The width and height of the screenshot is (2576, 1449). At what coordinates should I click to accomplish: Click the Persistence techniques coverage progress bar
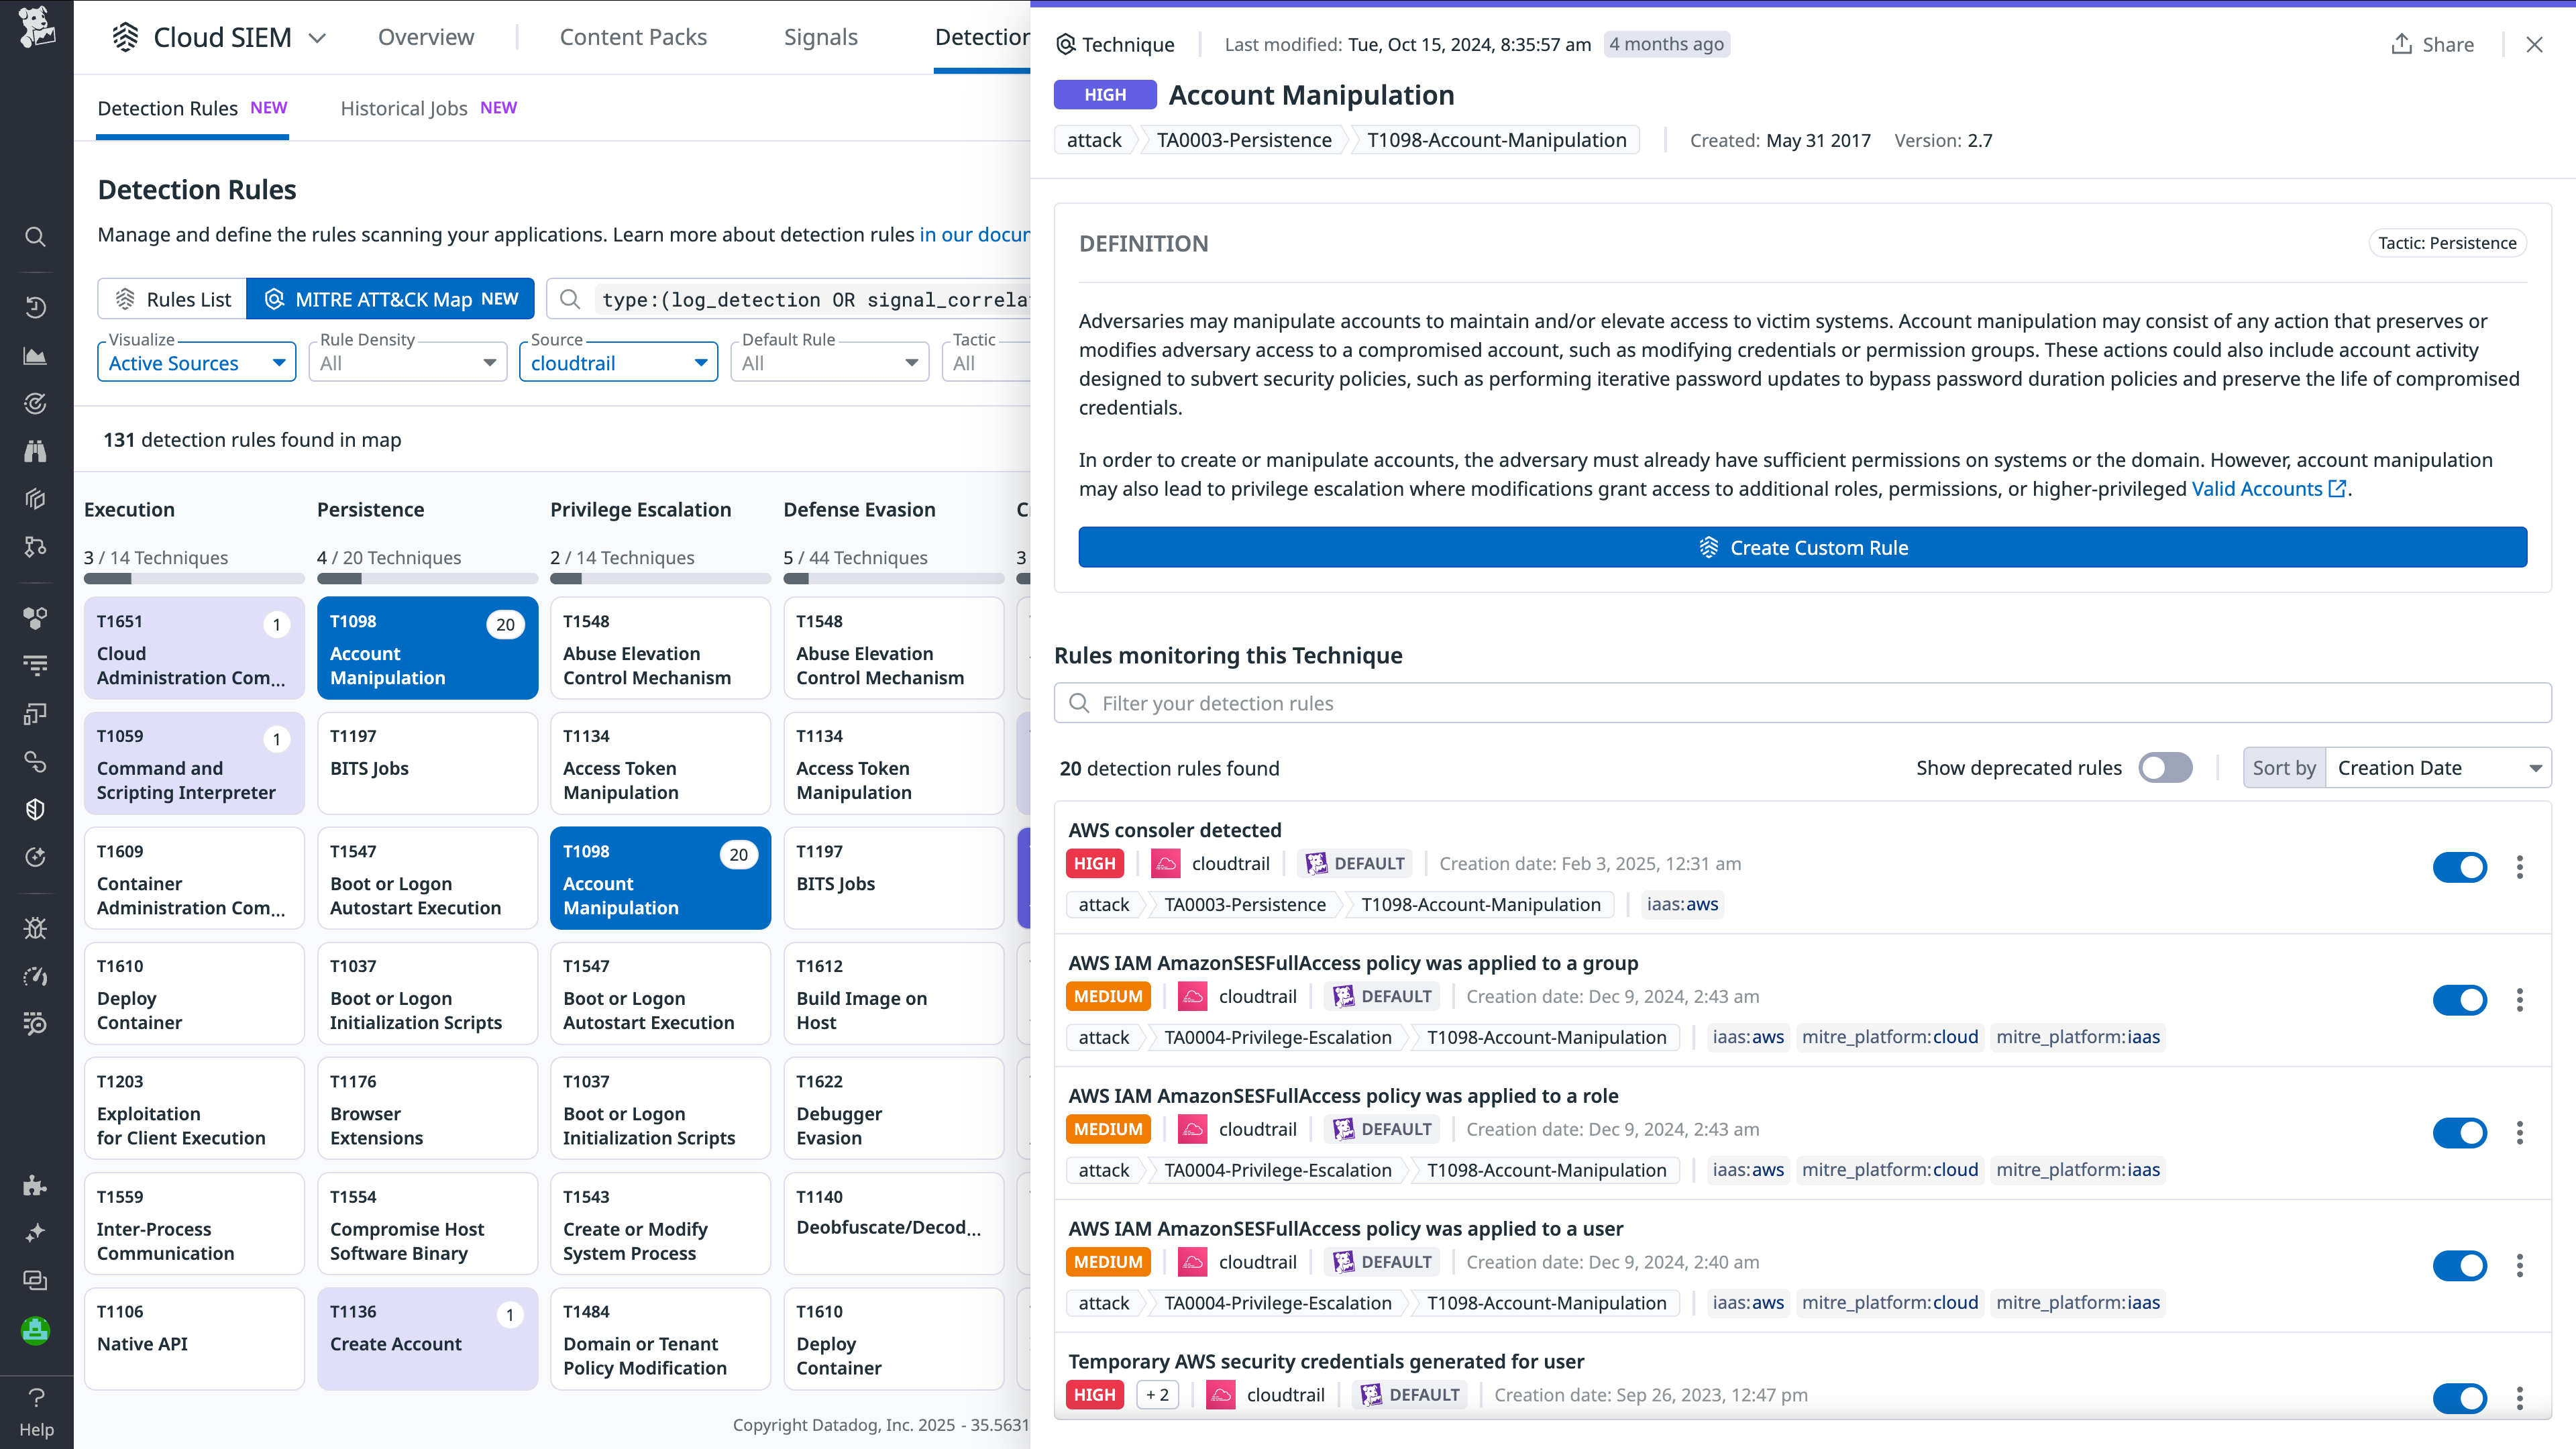click(x=427, y=578)
